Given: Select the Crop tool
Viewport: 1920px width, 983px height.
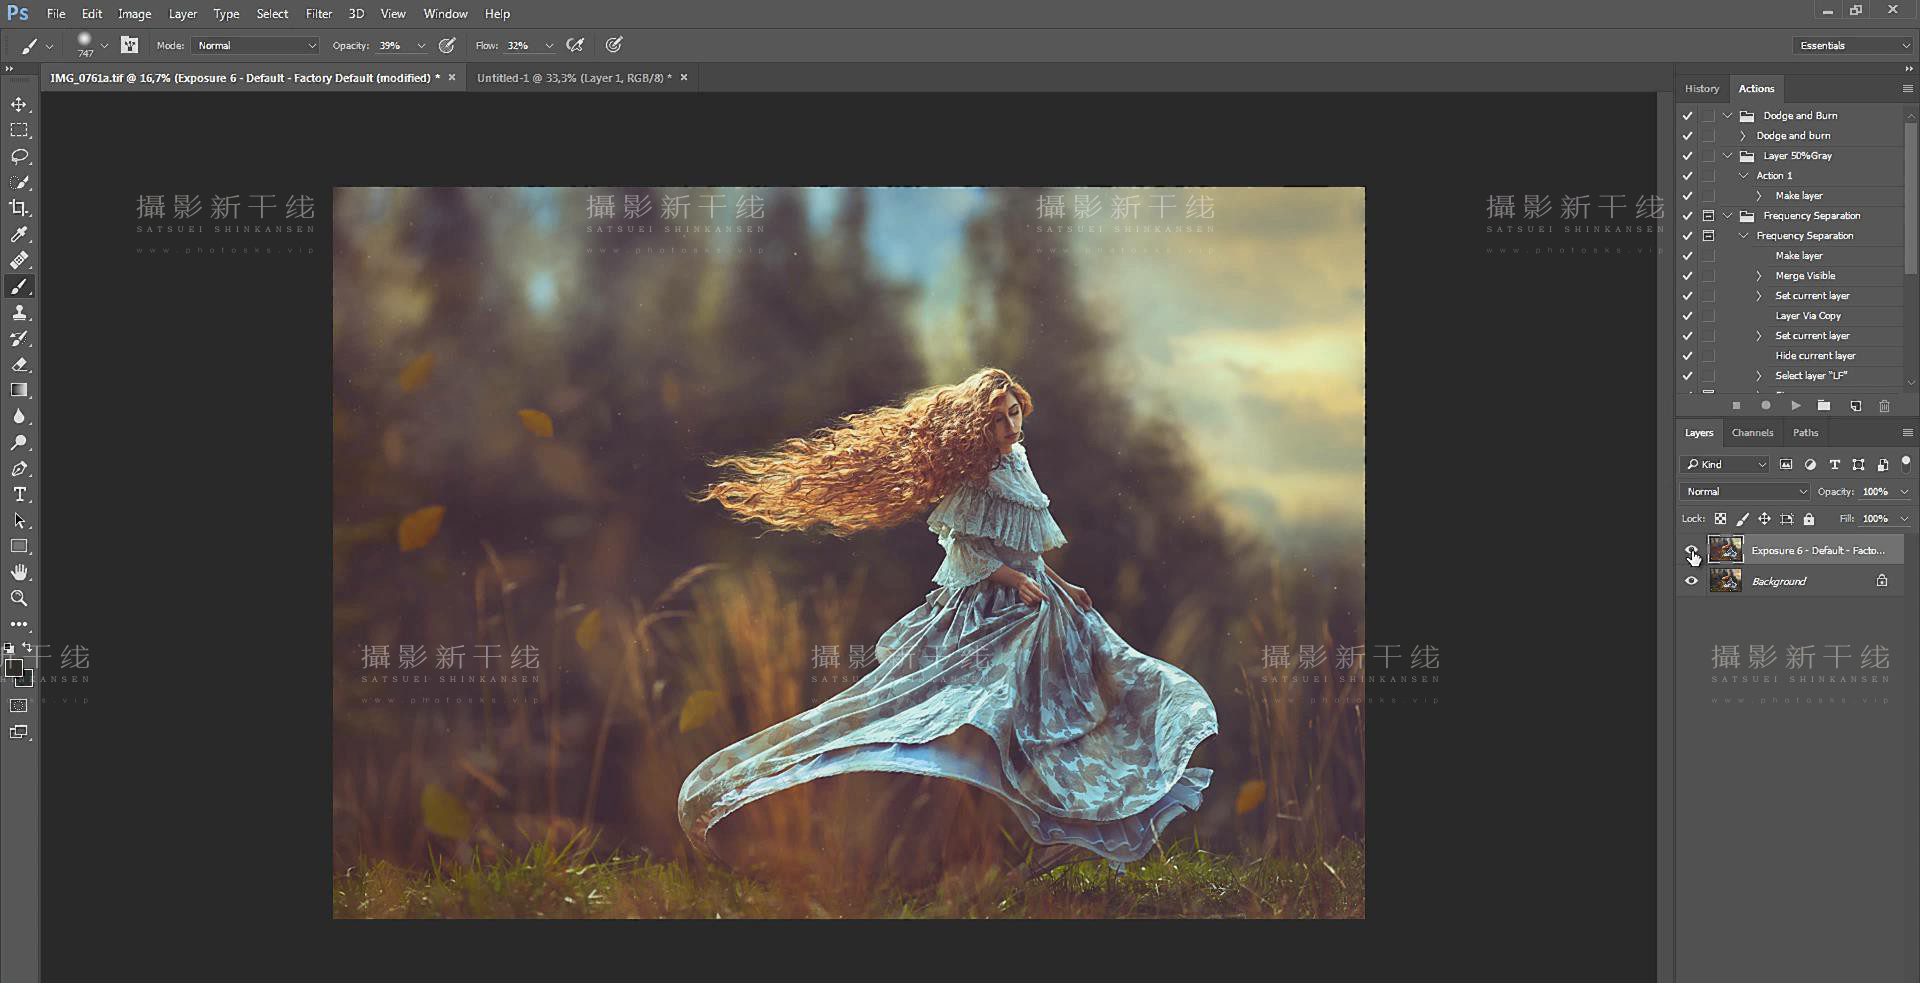Looking at the screenshot, I should pos(19,208).
